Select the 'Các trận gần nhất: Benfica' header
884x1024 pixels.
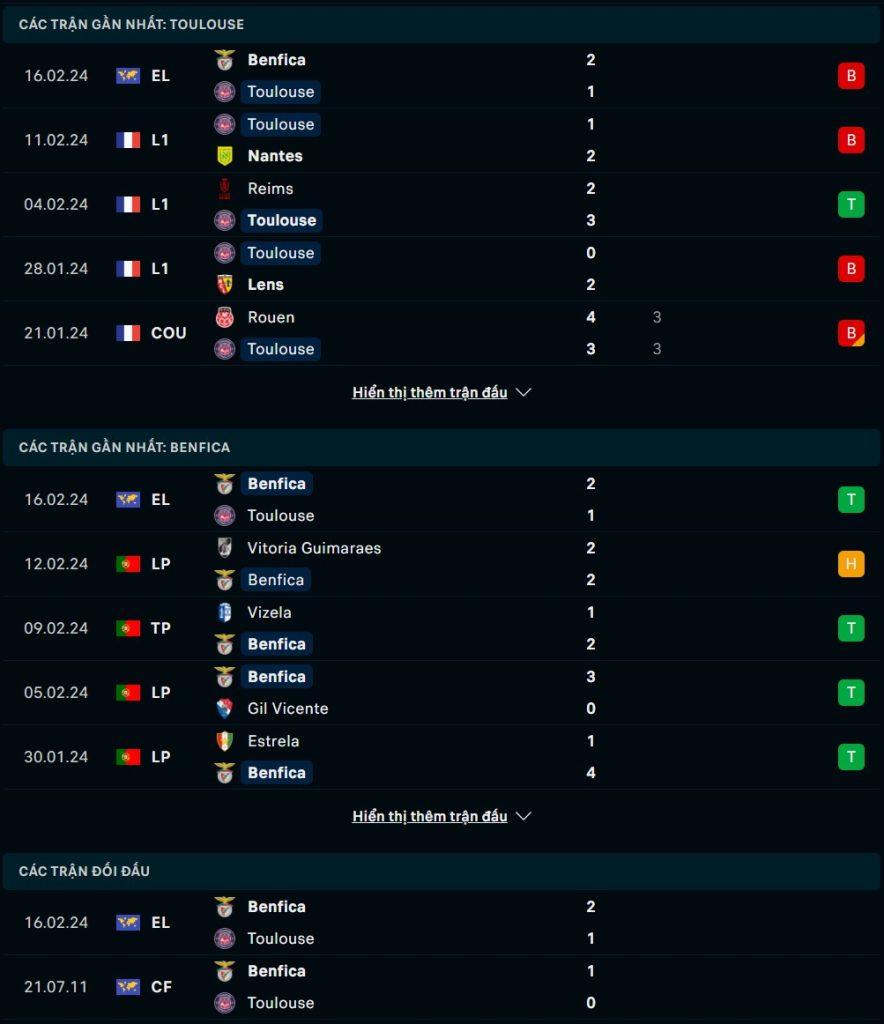point(441,447)
